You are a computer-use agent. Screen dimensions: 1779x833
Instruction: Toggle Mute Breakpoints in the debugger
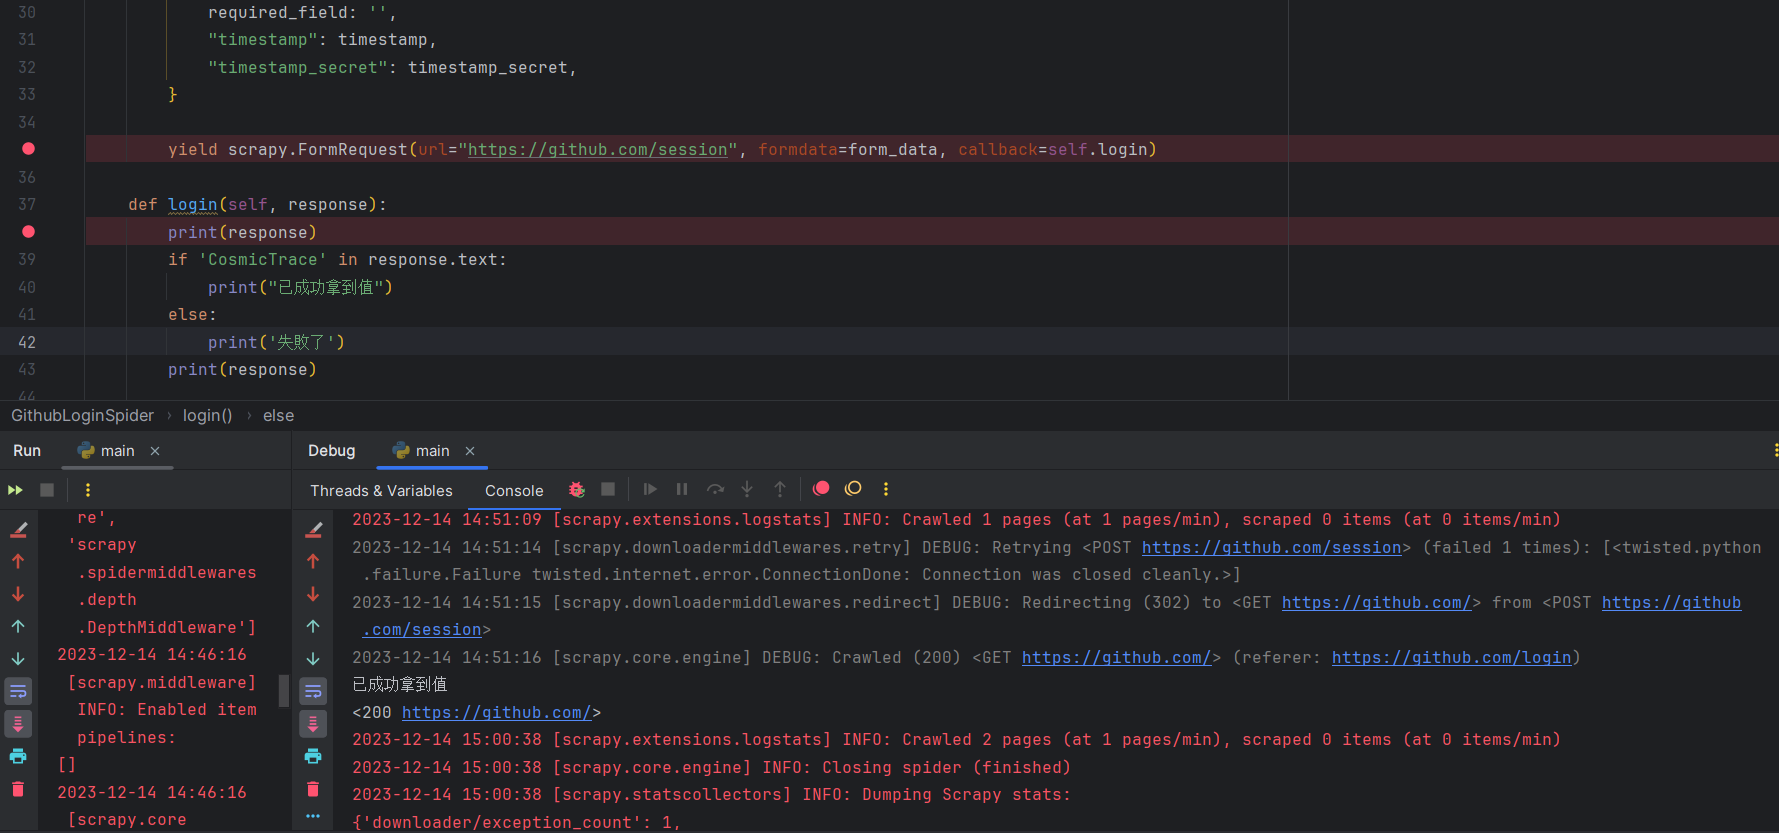(x=853, y=489)
